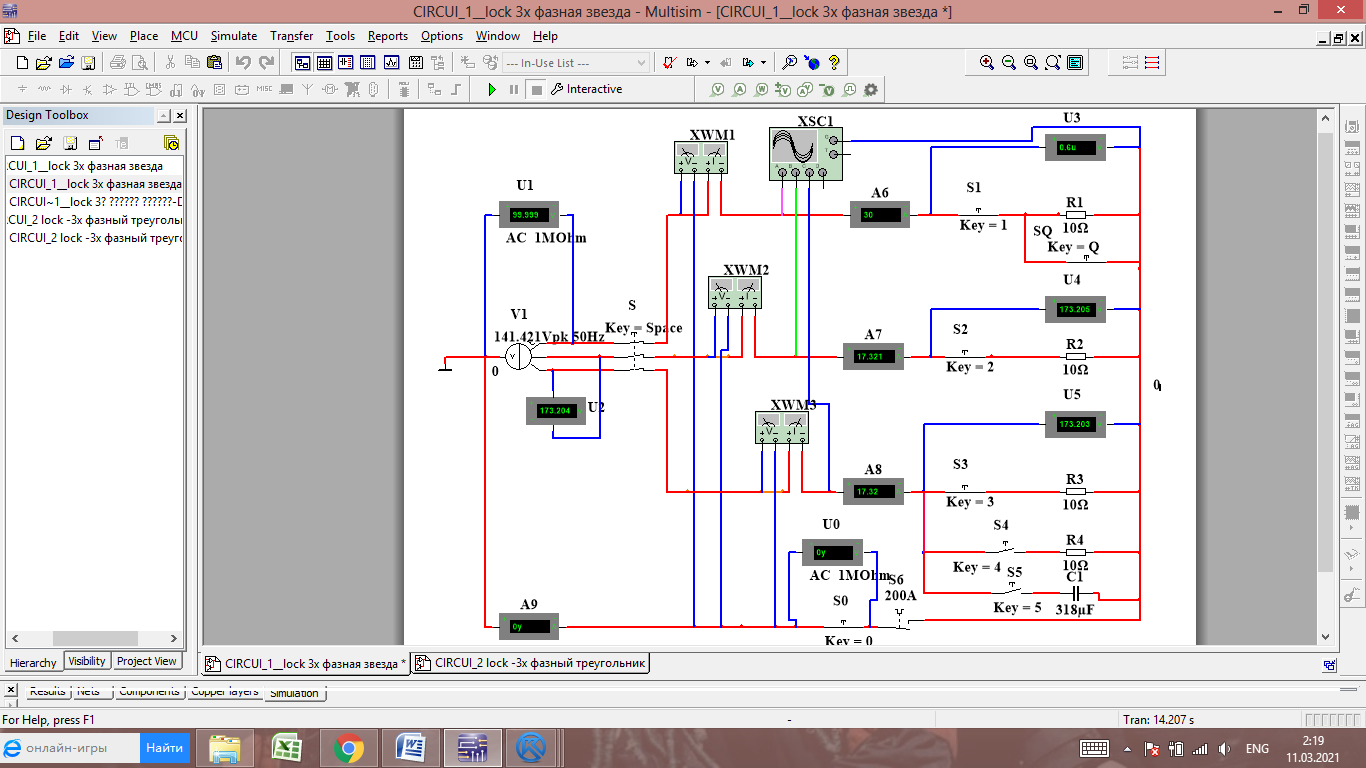Image resolution: width=1366 pixels, height=768 pixels.
Task: Run the simulation with the green play button
Action: coord(492,89)
